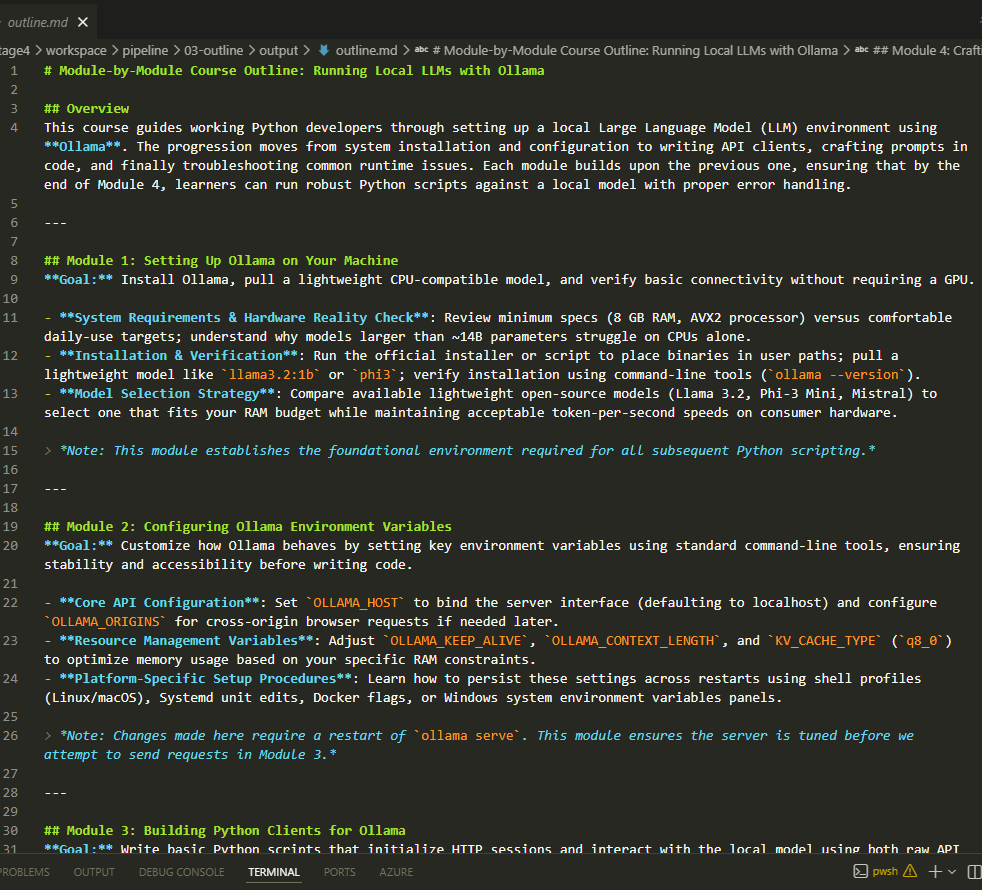Split the terminal with the split icon
Viewport: 982px width, 890px height.
pyautogui.click(x=974, y=871)
